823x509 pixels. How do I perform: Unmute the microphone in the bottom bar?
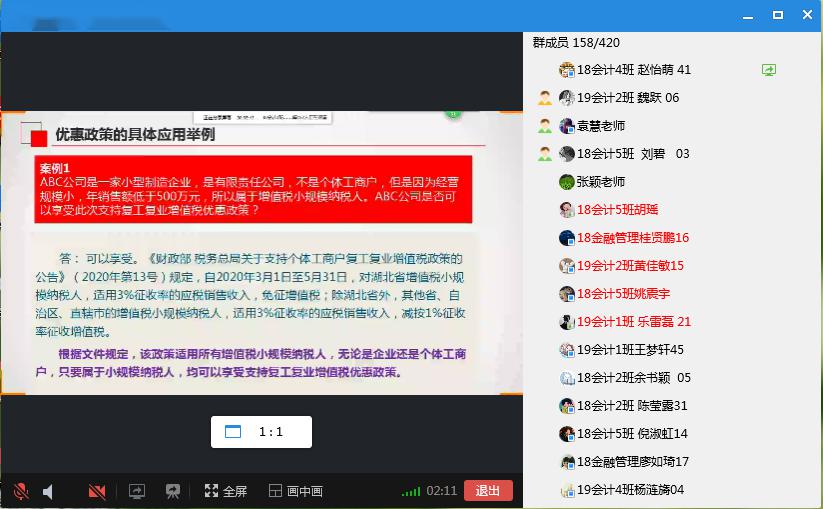click(21, 491)
